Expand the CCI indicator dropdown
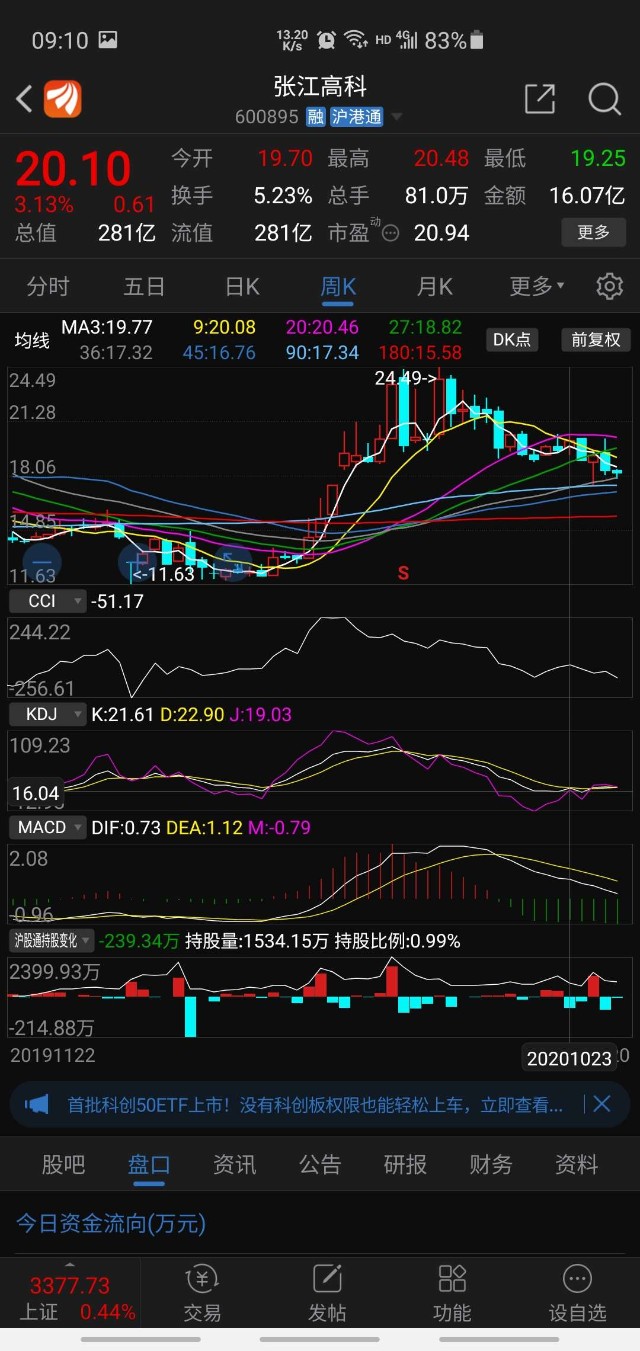 coord(47,601)
